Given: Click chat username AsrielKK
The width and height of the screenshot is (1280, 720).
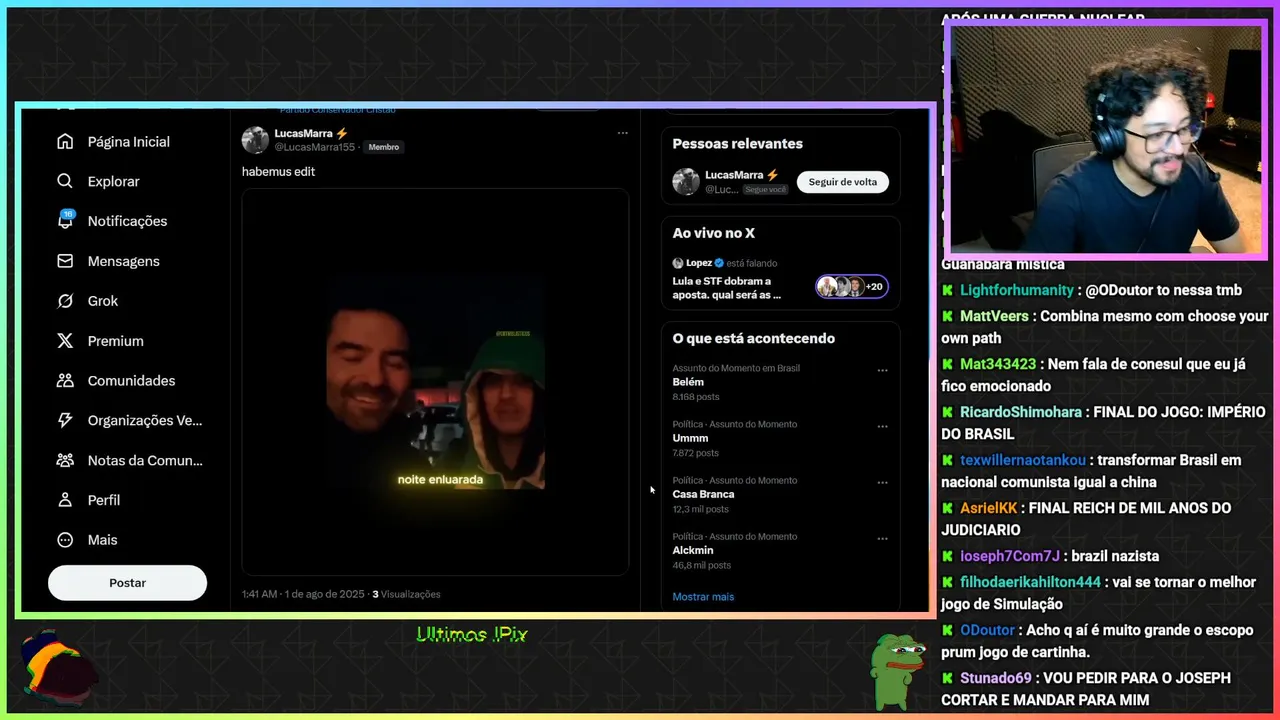Looking at the screenshot, I should 989,508.
